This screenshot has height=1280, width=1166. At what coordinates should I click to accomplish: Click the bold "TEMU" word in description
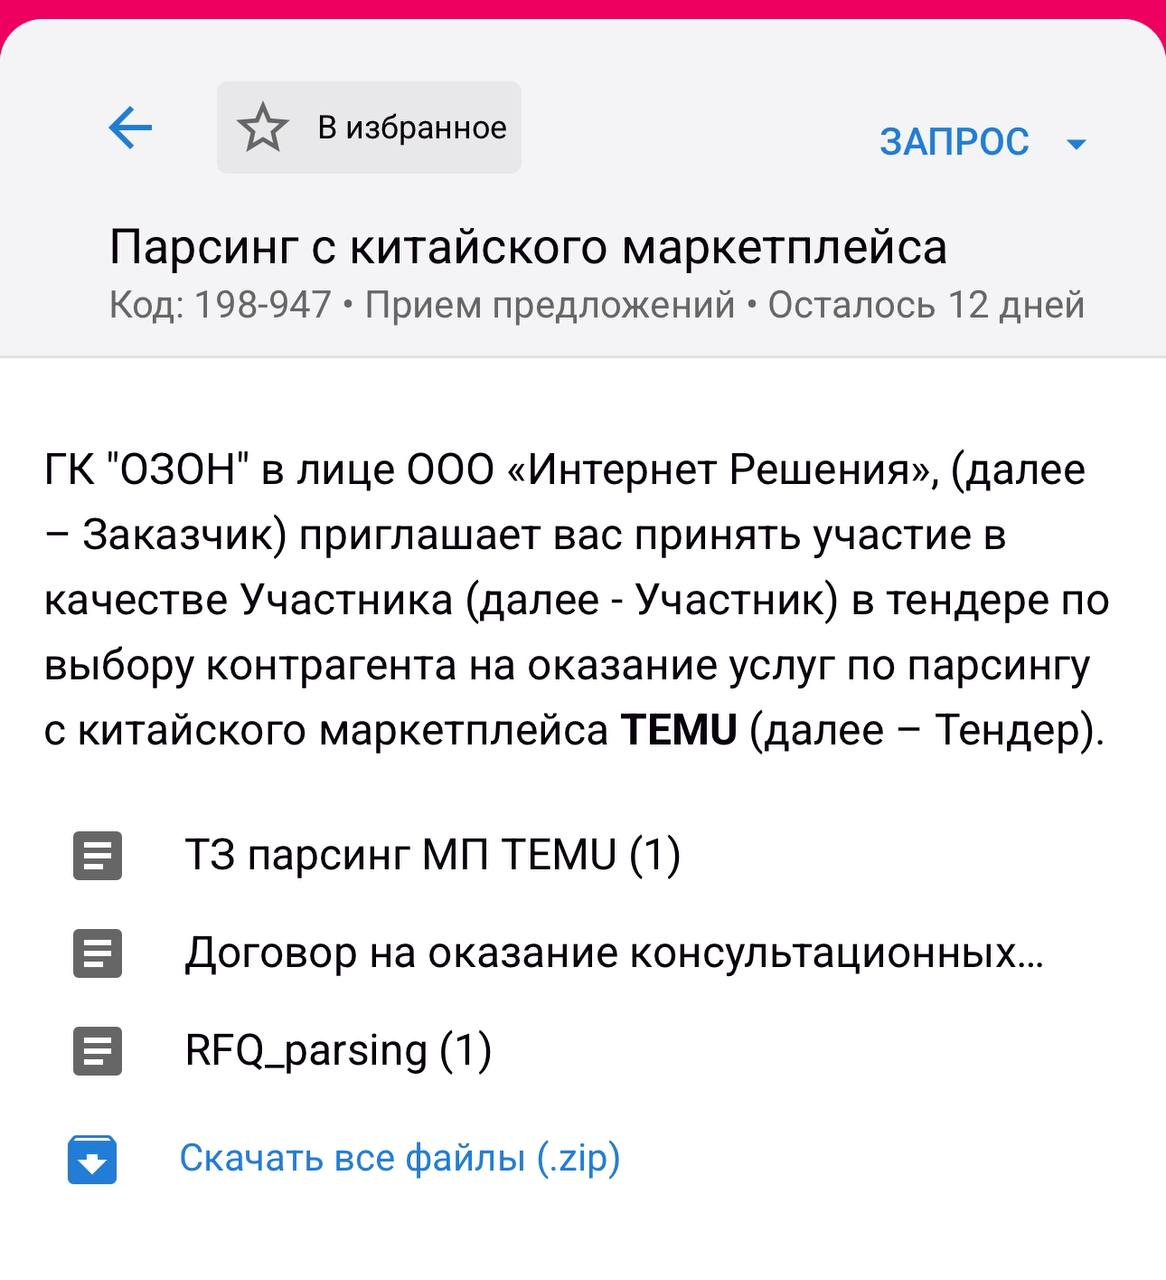click(x=679, y=730)
